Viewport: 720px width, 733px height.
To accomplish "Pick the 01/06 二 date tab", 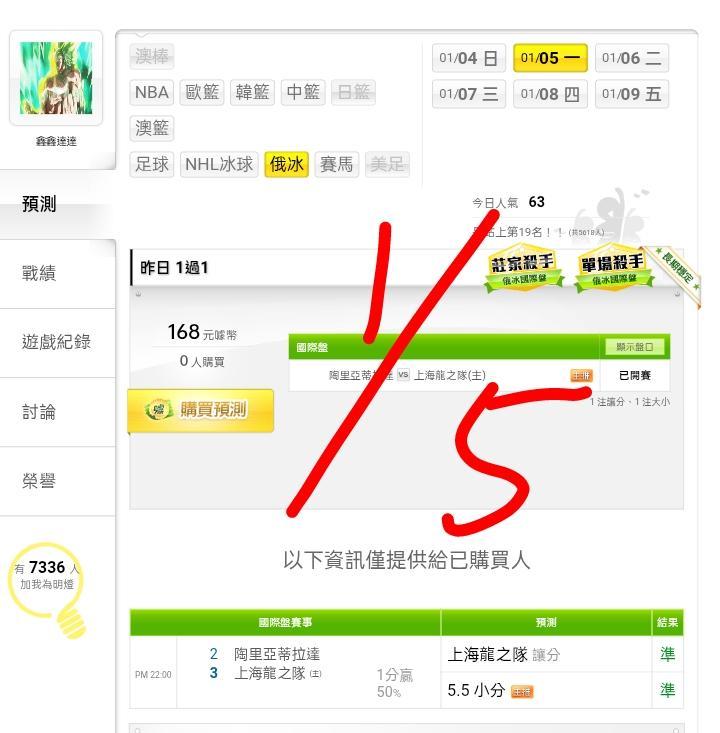I will [x=632, y=58].
